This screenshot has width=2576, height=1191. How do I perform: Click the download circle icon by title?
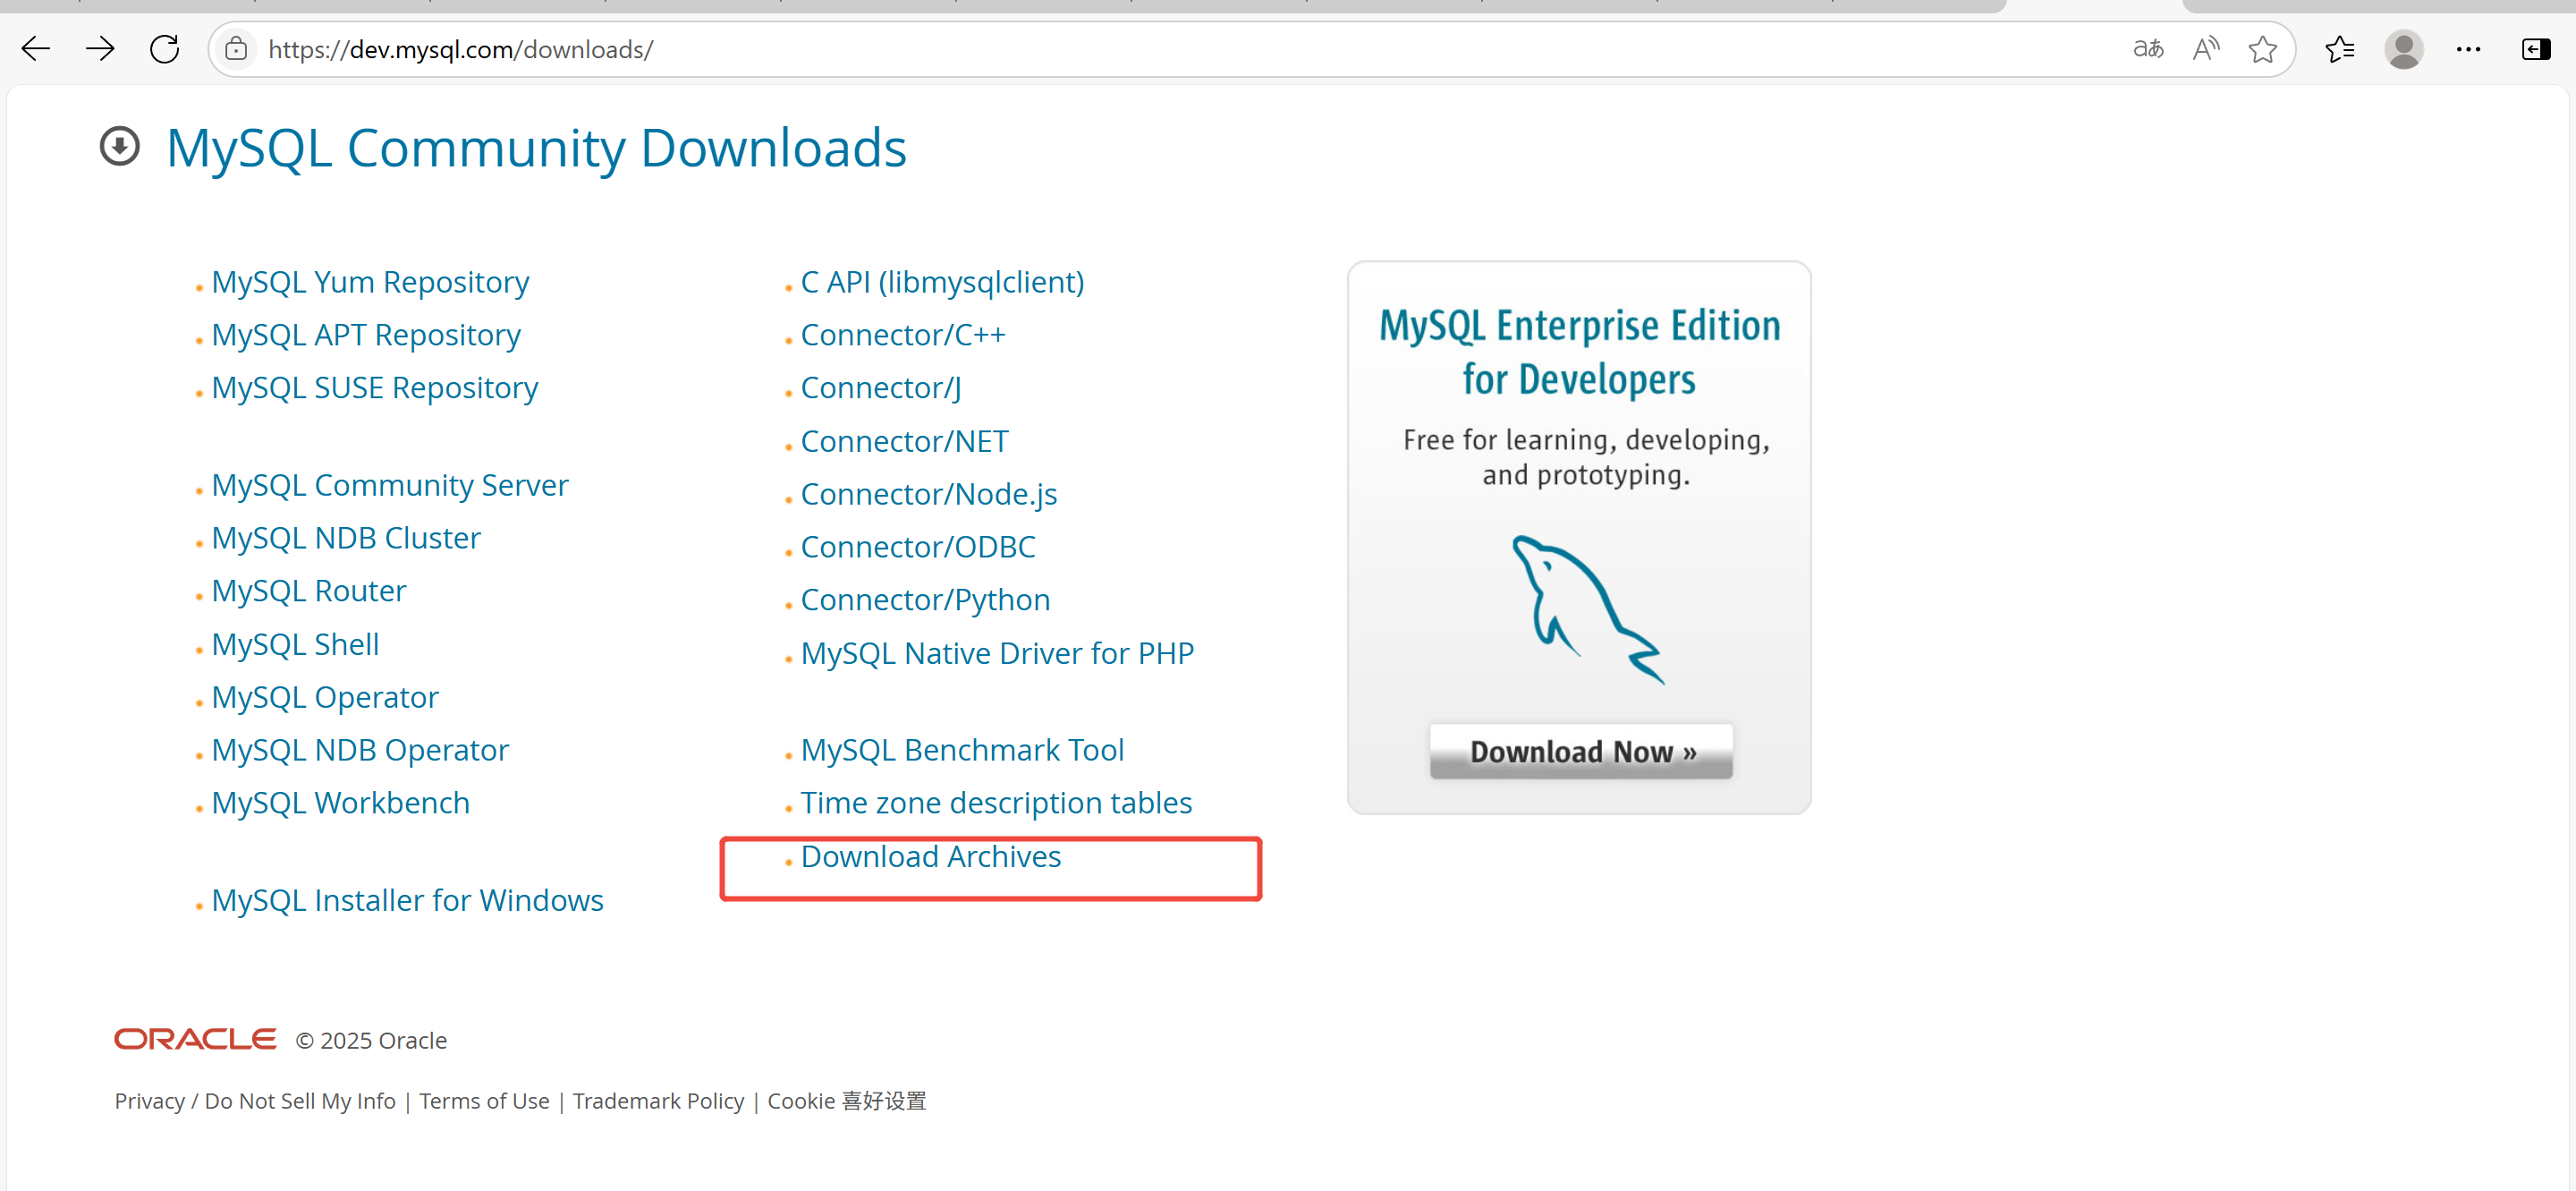[120, 147]
